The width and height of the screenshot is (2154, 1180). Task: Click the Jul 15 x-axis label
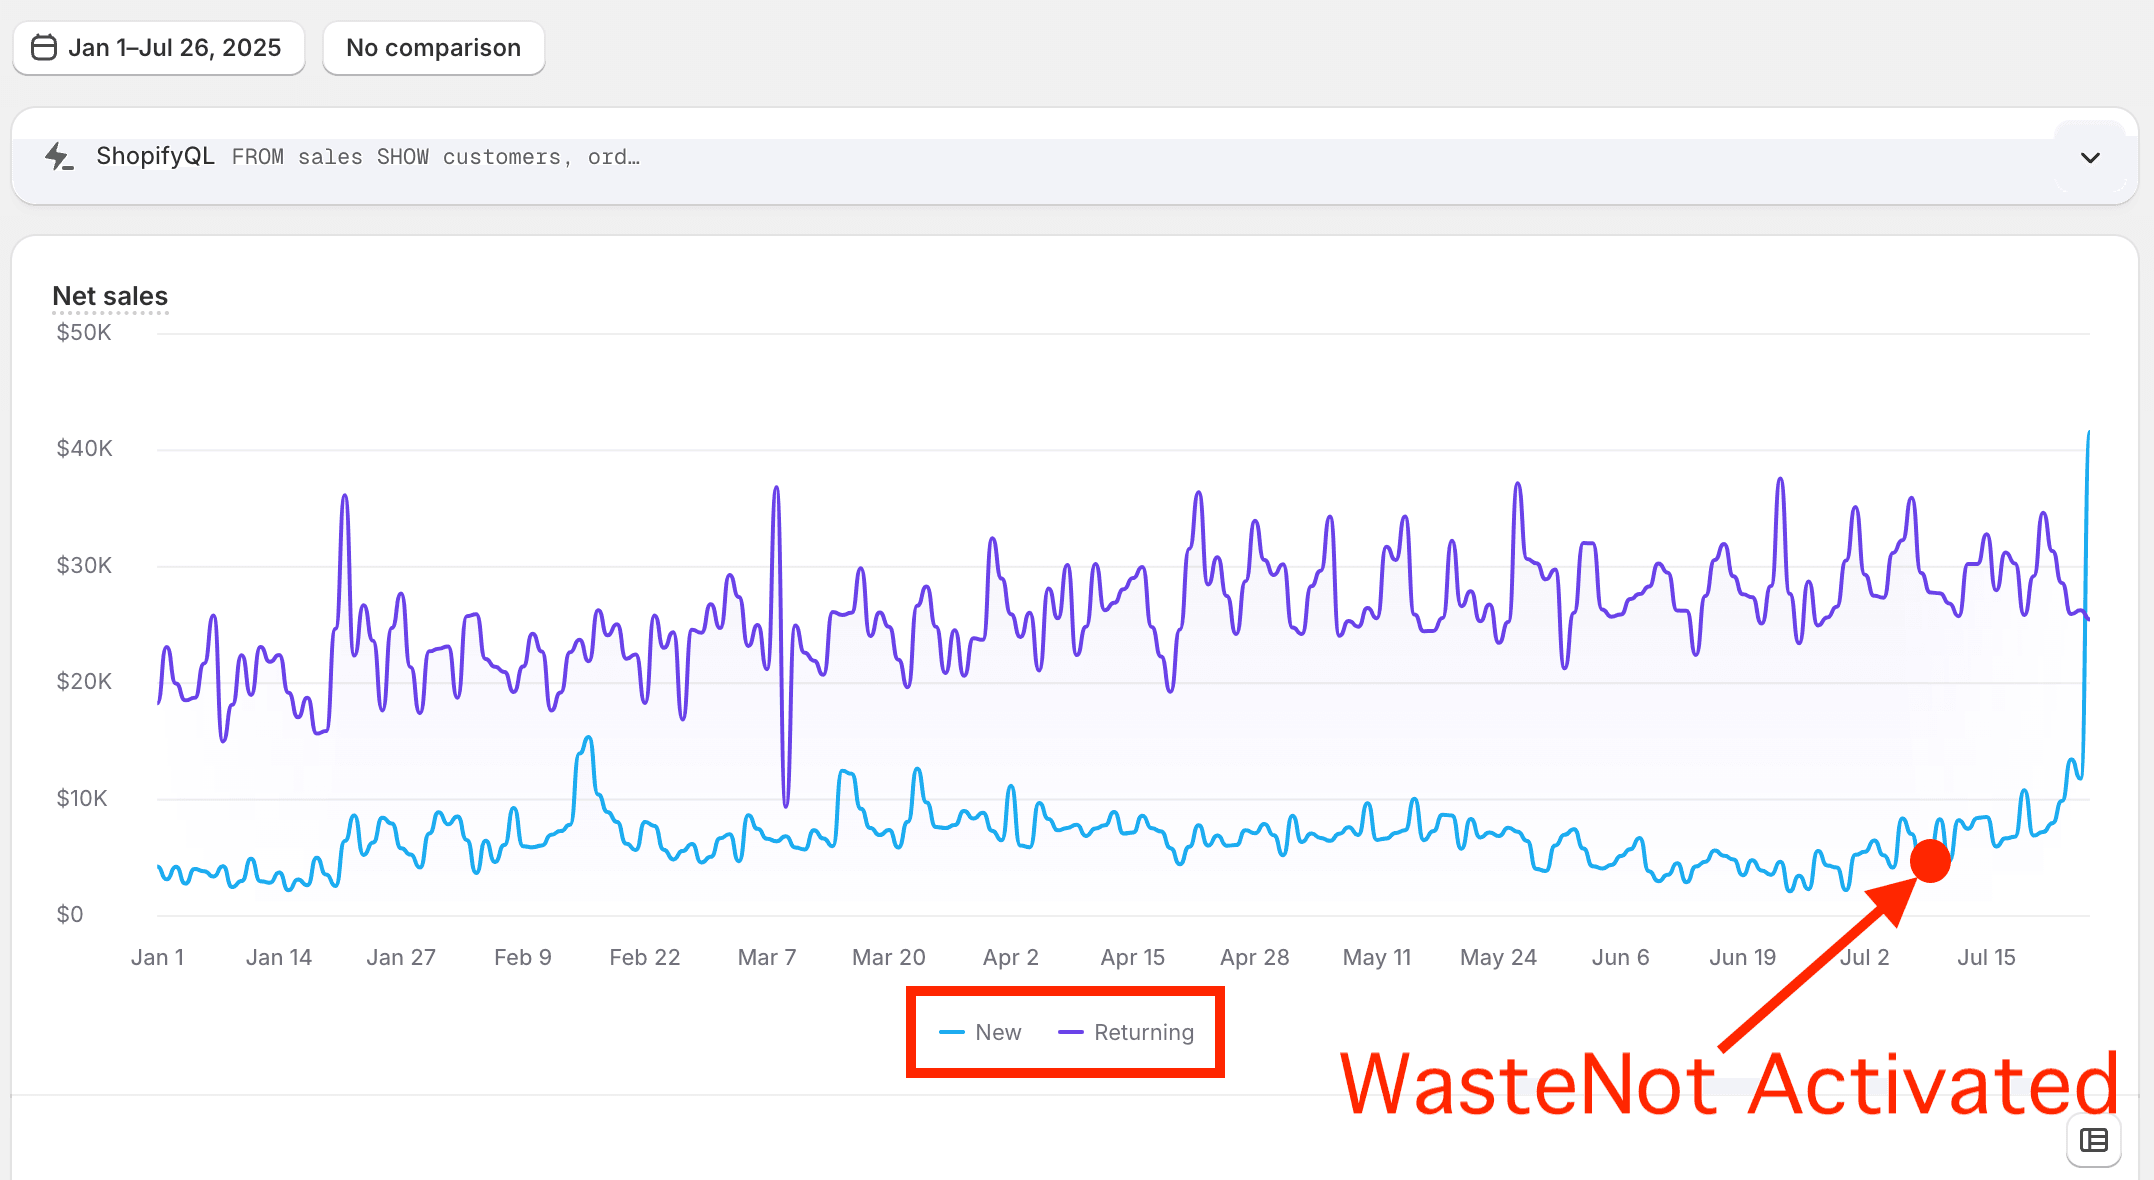(x=1987, y=958)
